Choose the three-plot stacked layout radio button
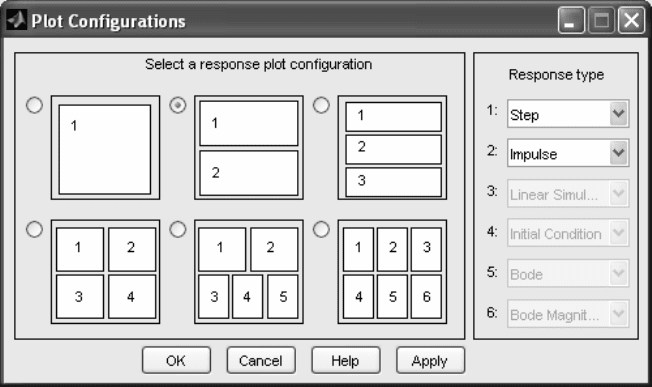652x387 pixels. (321, 105)
